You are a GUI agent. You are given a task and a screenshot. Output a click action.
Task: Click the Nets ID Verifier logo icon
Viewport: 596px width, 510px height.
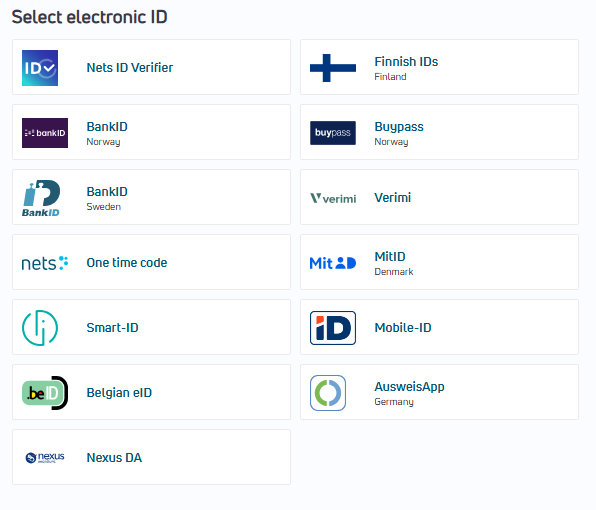[x=40, y=68]
